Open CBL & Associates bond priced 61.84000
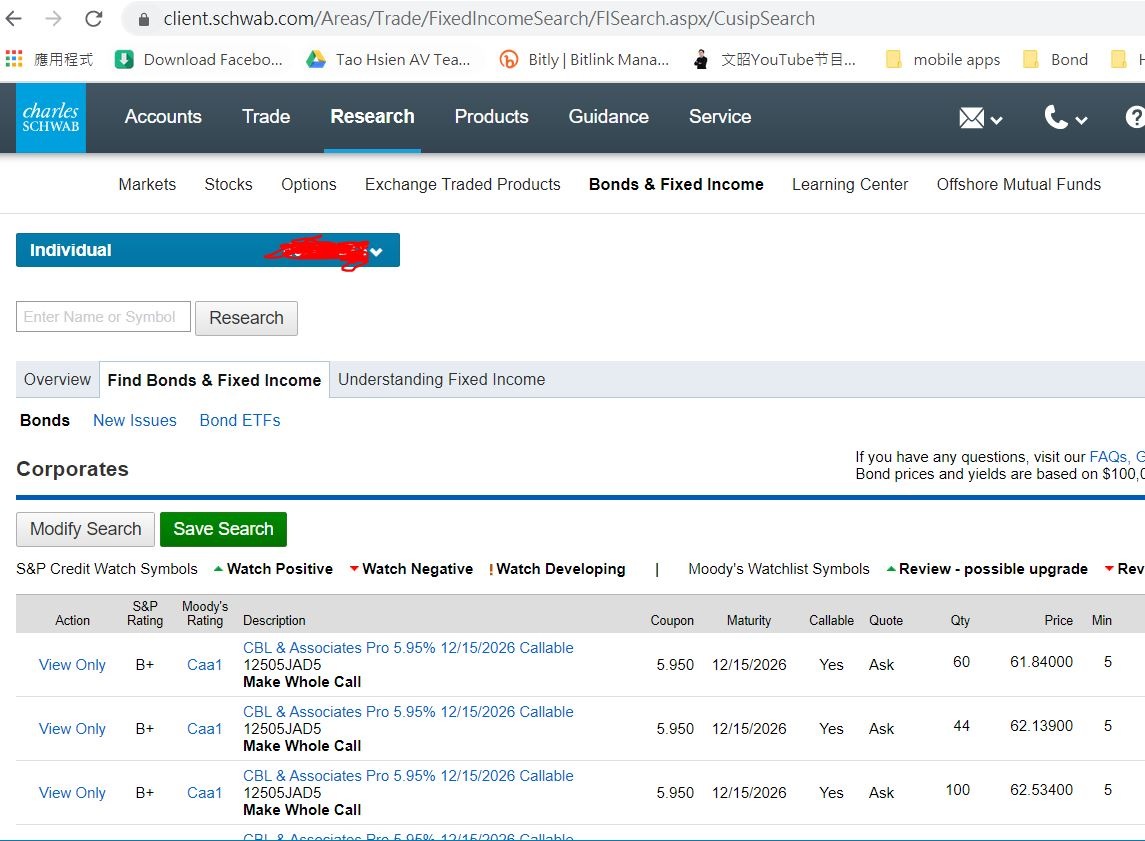Viewport: 1145px width, 841px height. pos(408,648)
